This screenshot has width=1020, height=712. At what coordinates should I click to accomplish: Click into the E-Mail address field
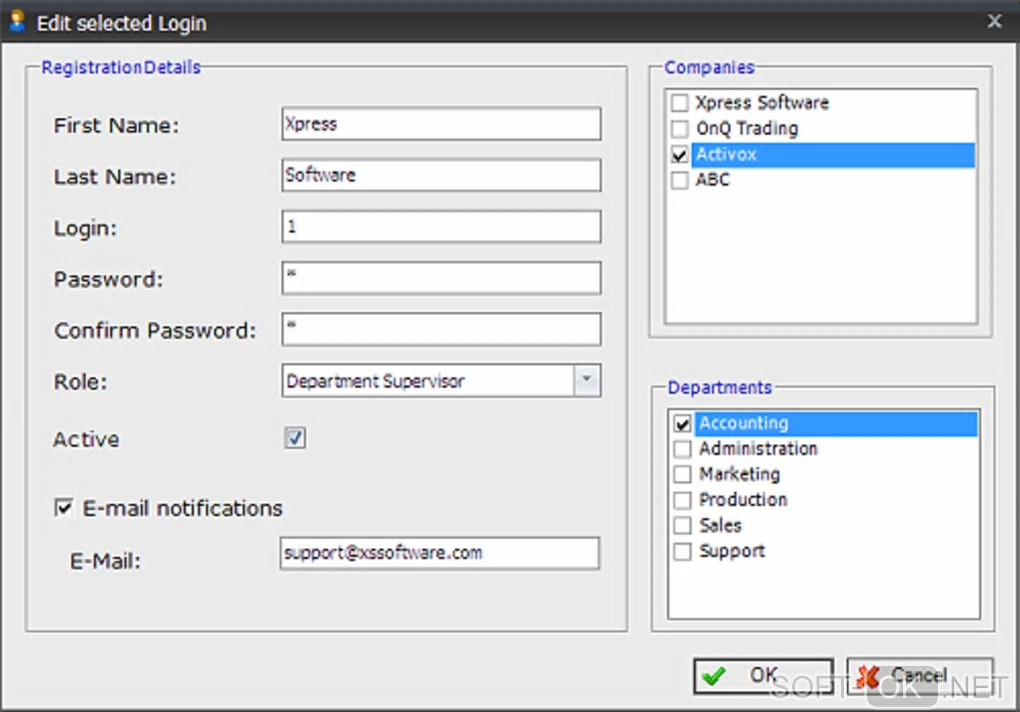point(440,553)
